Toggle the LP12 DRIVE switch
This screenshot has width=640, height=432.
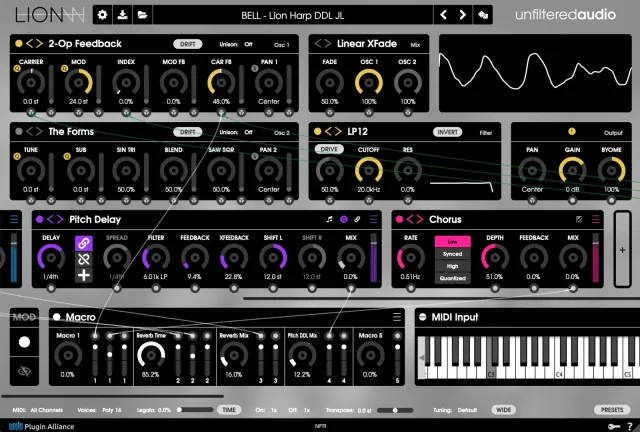coord(329,149)
